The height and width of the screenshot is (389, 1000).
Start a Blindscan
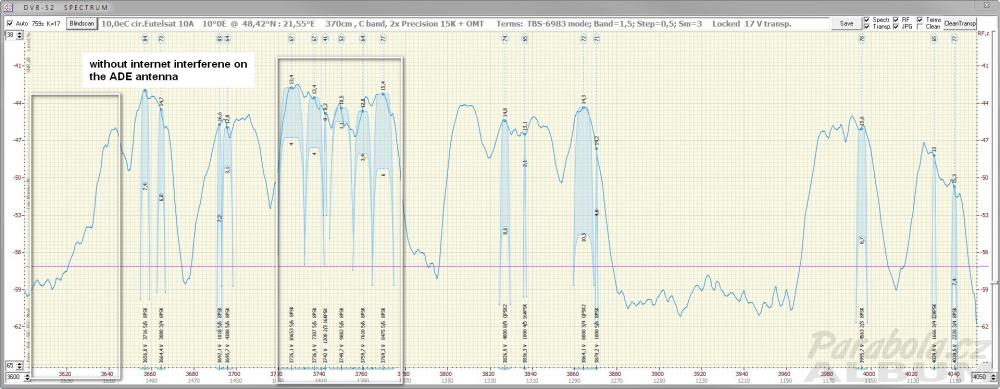point(82,24)
